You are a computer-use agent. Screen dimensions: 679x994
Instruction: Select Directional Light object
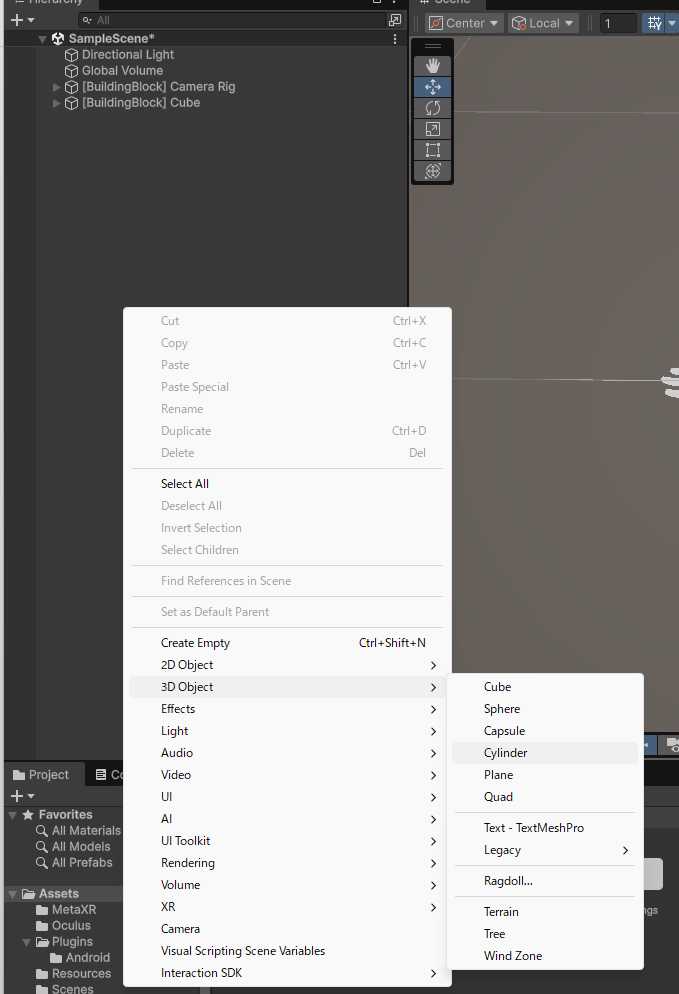coord(127,55)
